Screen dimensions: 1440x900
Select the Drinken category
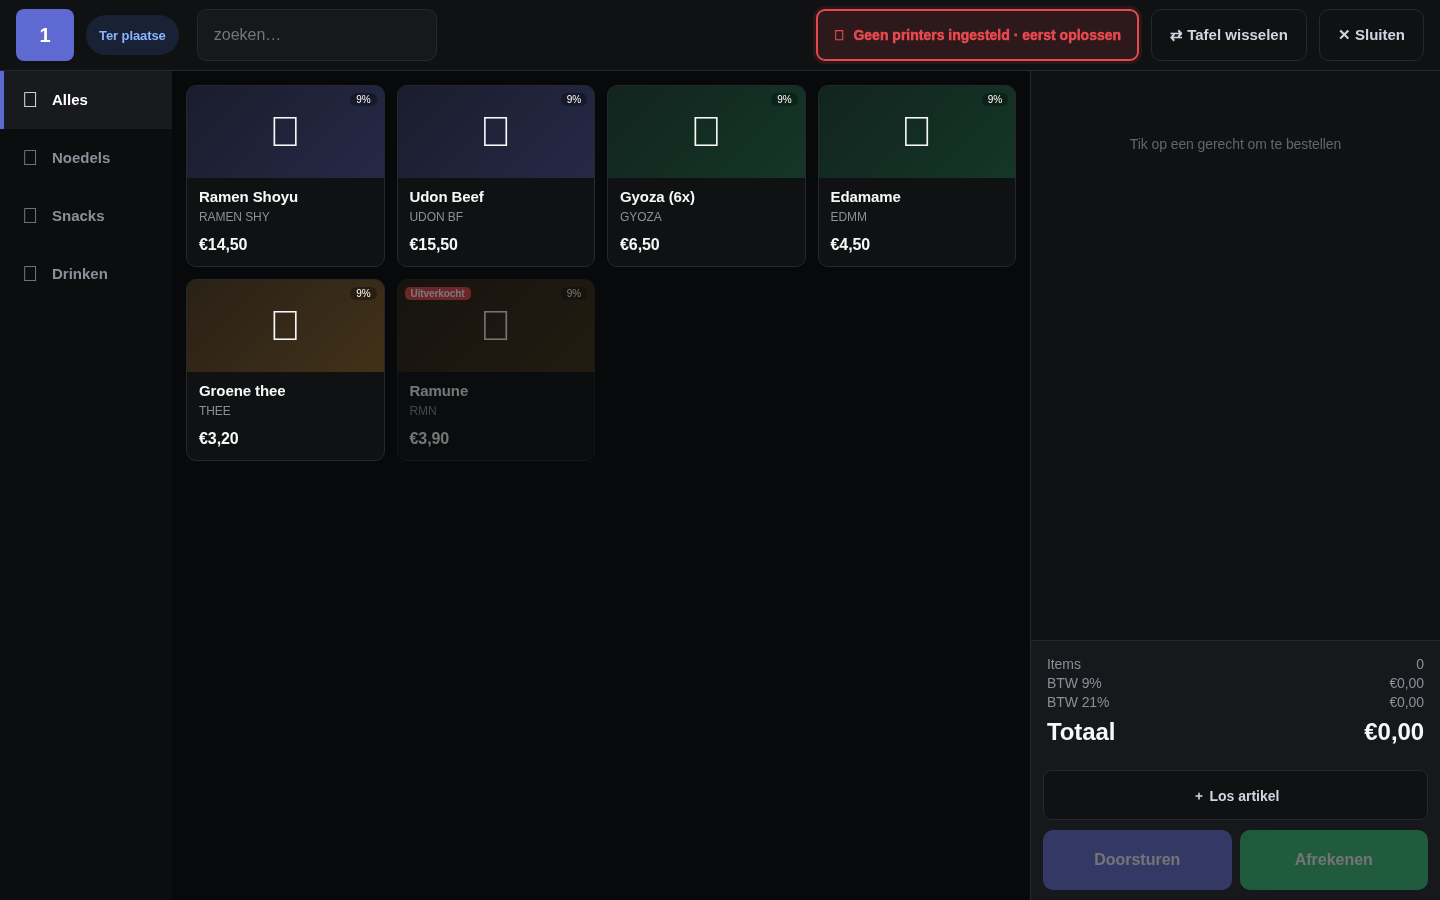click(x=86, y=274)
